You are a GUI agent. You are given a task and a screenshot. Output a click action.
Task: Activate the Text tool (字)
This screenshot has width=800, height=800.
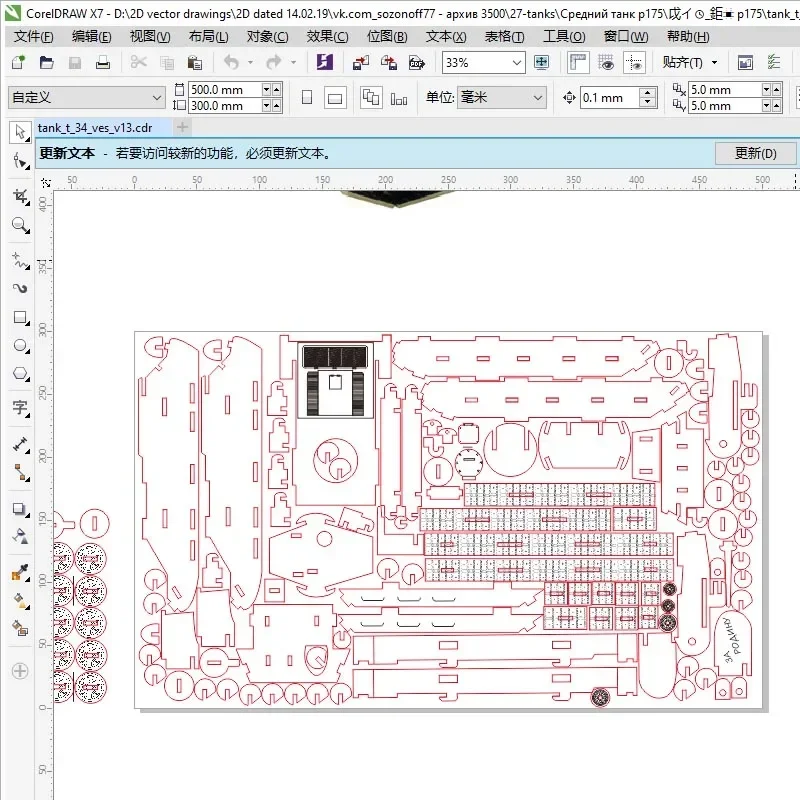[x=20, y=407]
